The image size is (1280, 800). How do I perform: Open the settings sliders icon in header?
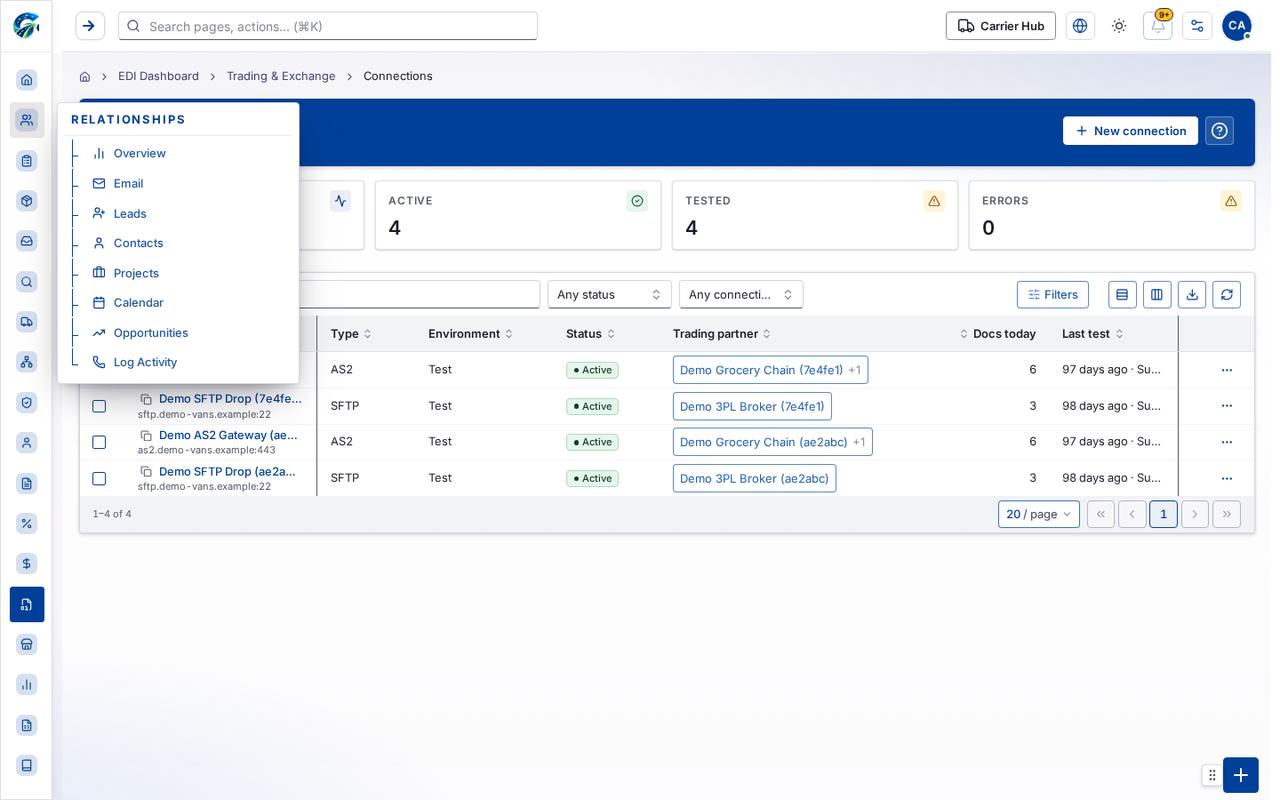1197,26
